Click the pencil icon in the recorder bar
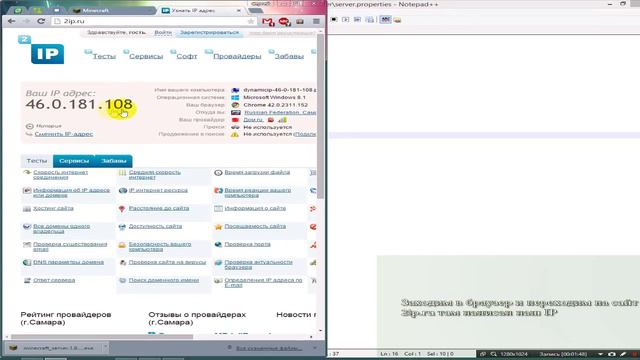640x360 pixels. click(623, 354)
